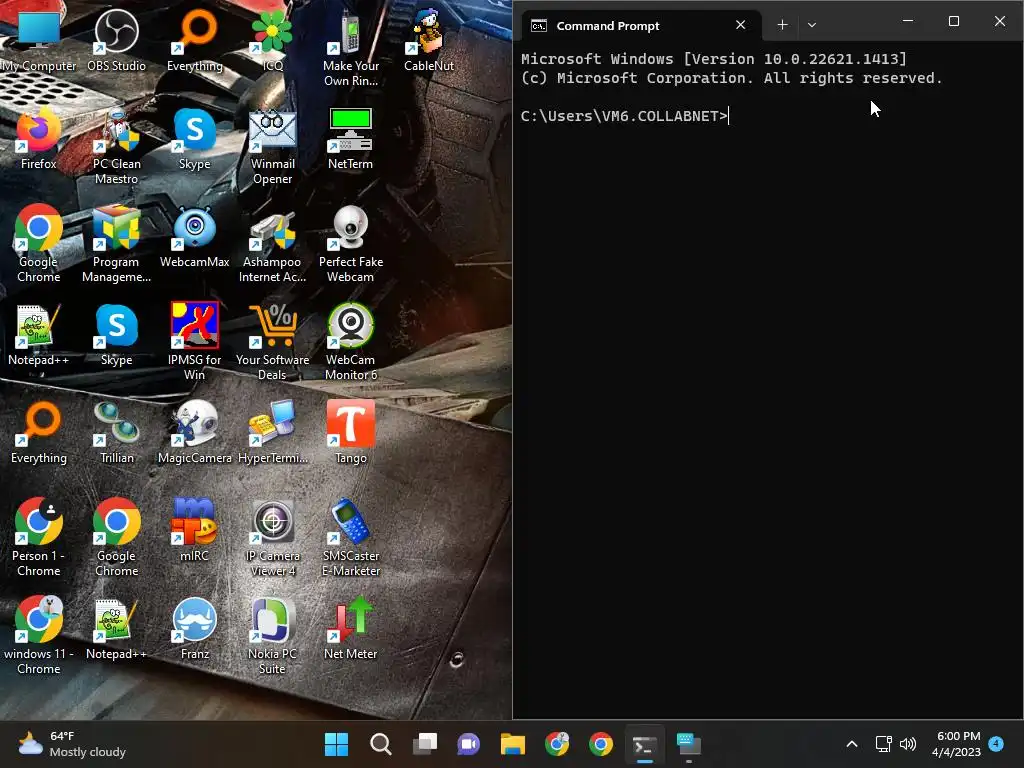Add a new terminal tab
Viewport: 1024px width, 768px height.
tap(782, 25)
